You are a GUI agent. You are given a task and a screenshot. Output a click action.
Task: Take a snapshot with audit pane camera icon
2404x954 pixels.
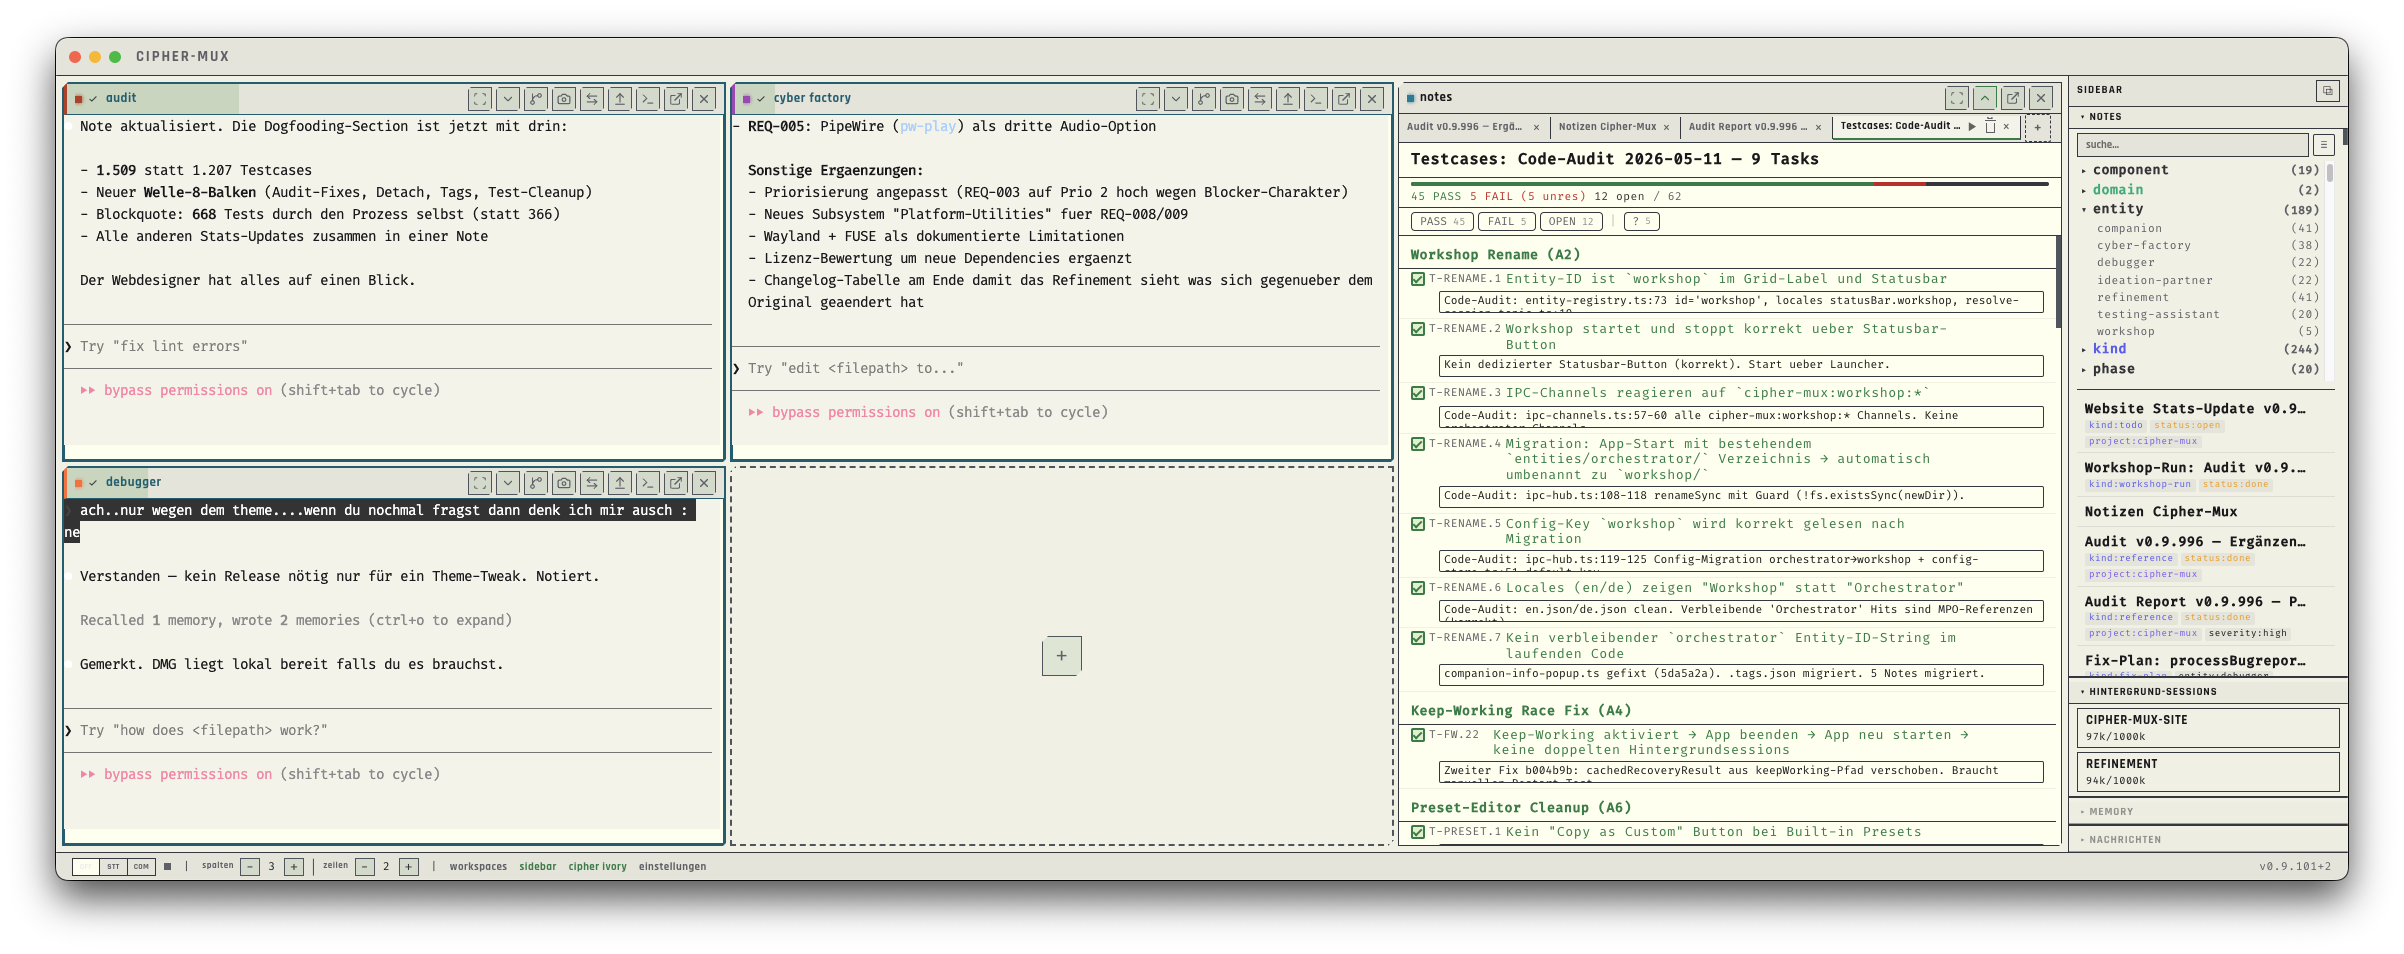click(564, 99)
